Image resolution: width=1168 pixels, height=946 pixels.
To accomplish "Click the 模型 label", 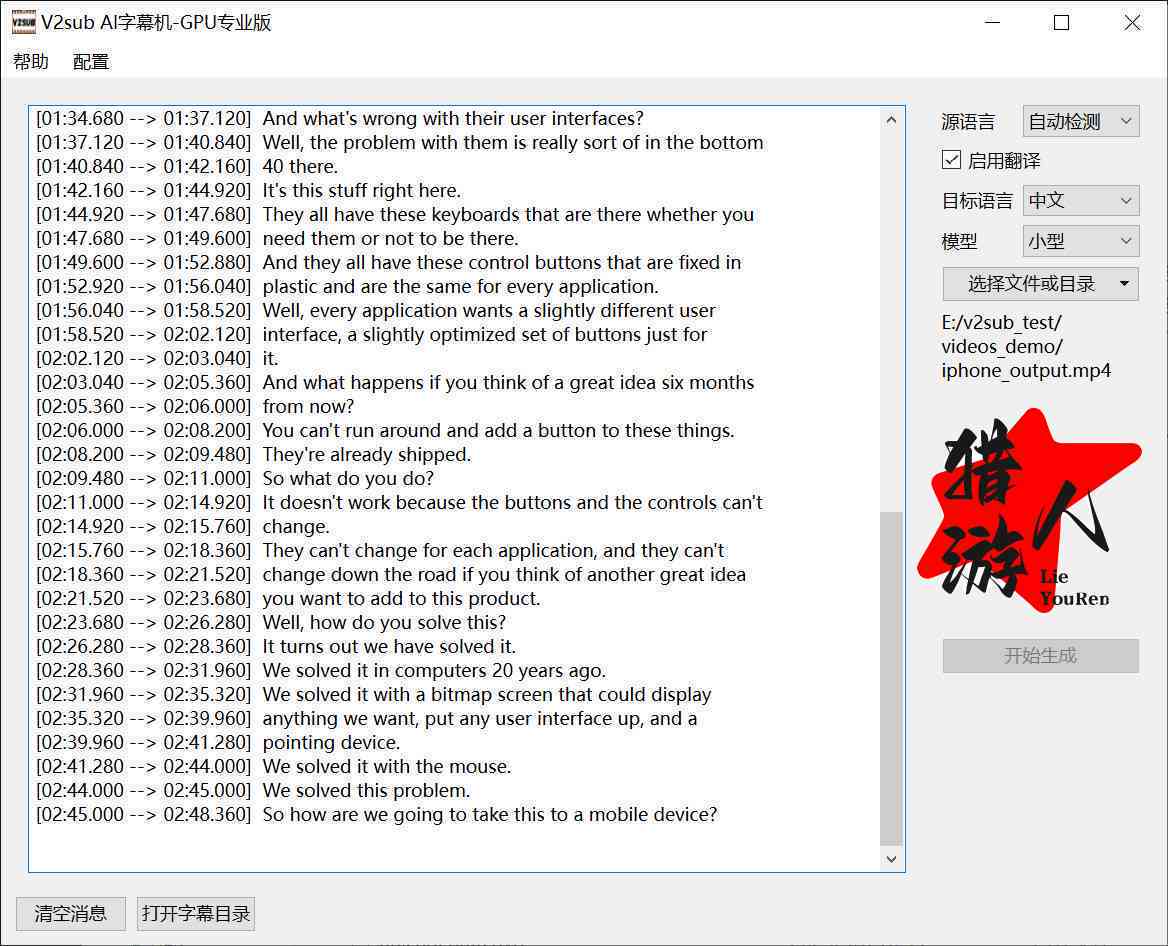I will (x=959, y=241).
